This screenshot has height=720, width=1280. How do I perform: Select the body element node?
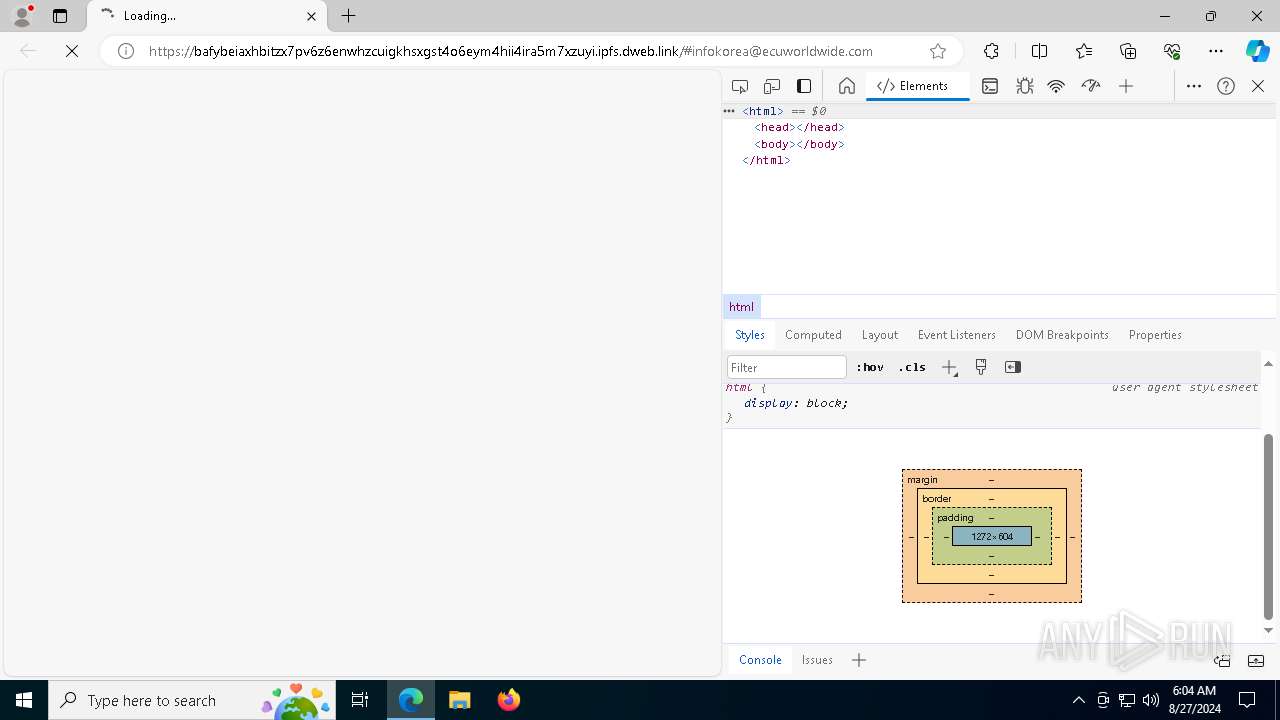[799, 144]
